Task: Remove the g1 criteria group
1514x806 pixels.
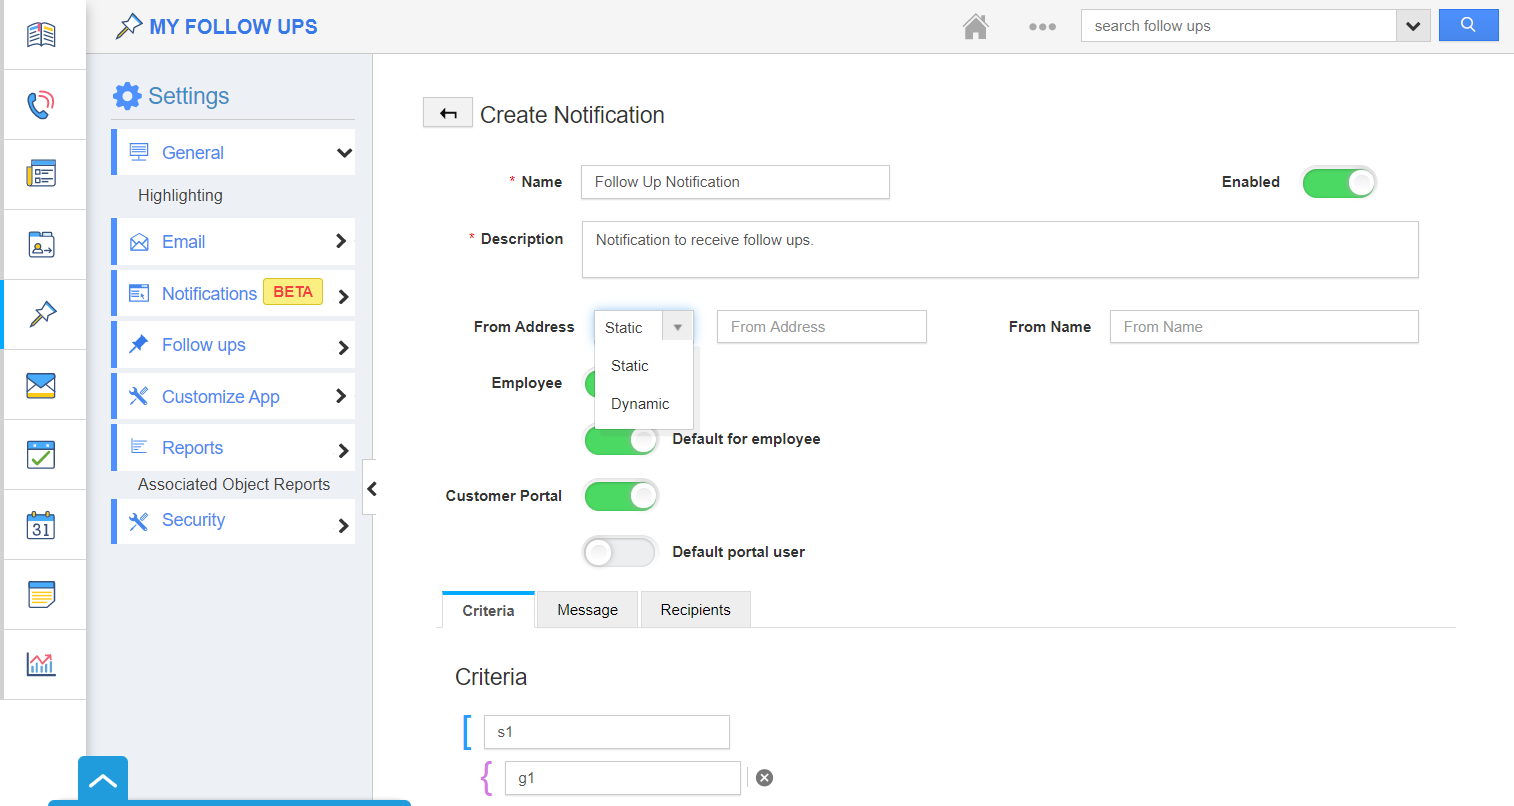Action: click(x=764, y=778)
